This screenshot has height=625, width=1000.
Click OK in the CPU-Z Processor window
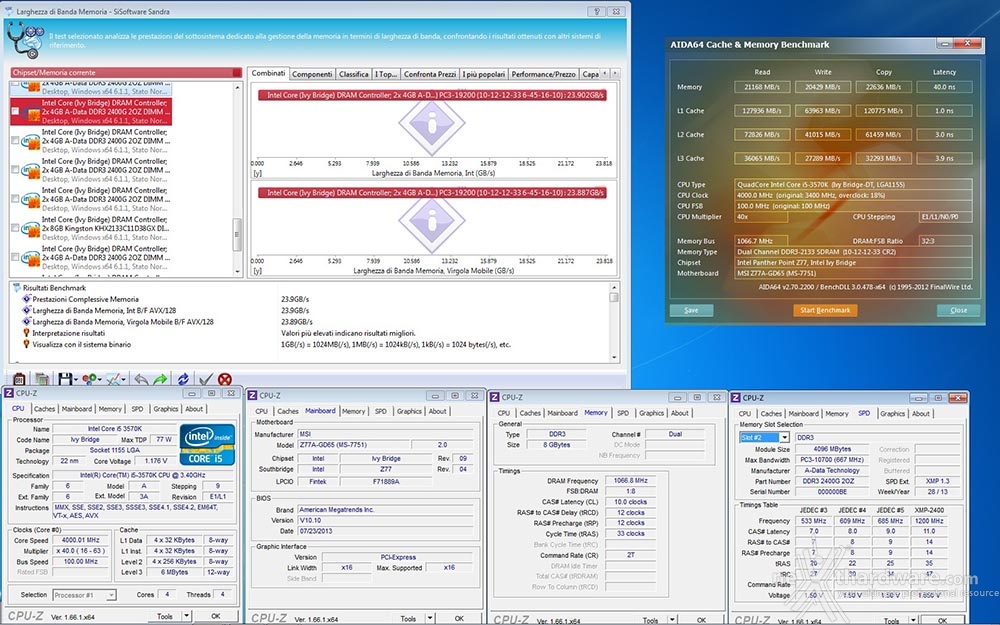pyautogui.click(x=216, y=616)
